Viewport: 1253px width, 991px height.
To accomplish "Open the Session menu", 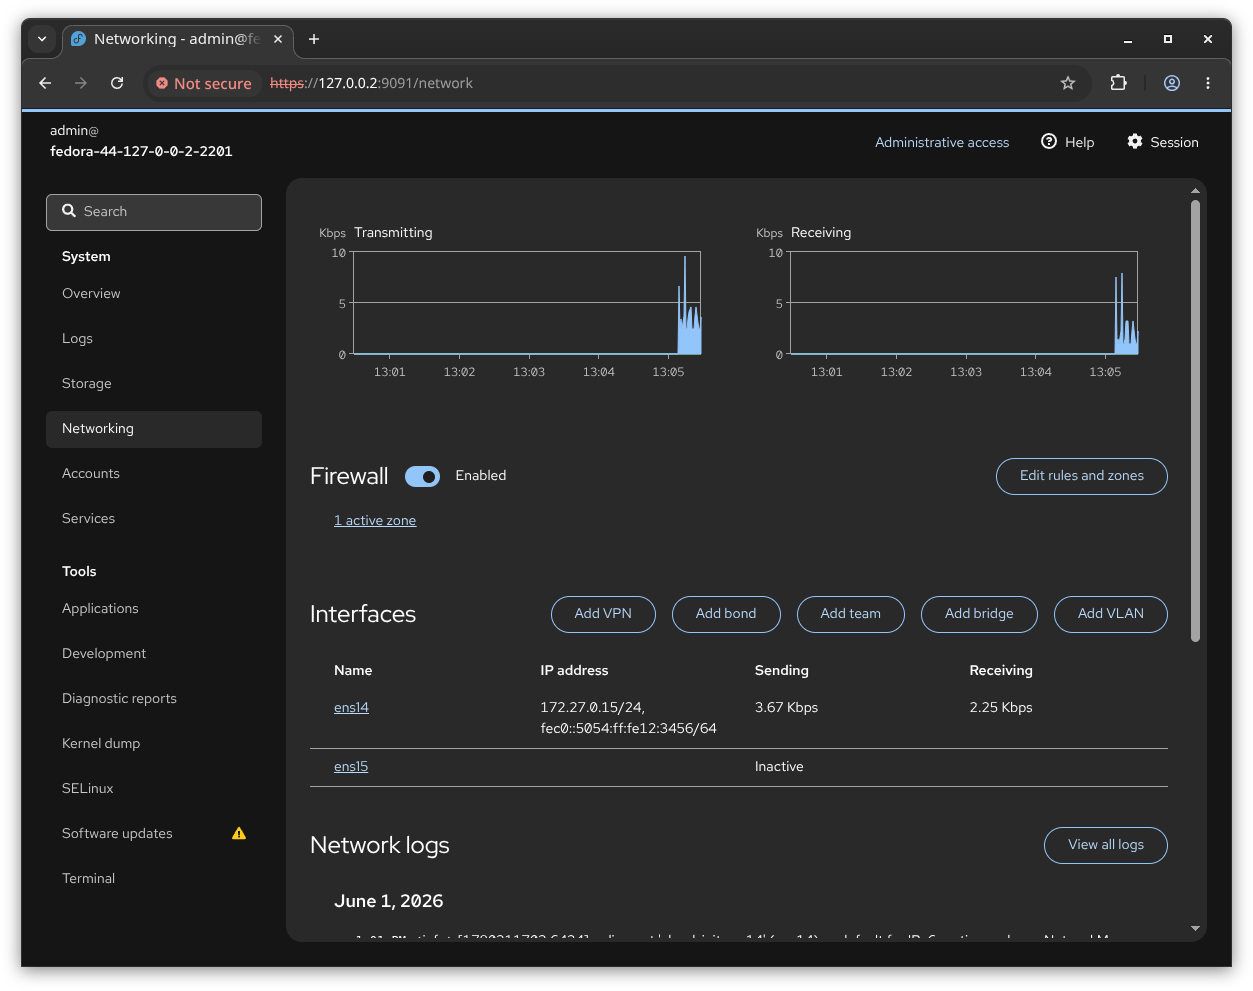I will pos(1163,142).
